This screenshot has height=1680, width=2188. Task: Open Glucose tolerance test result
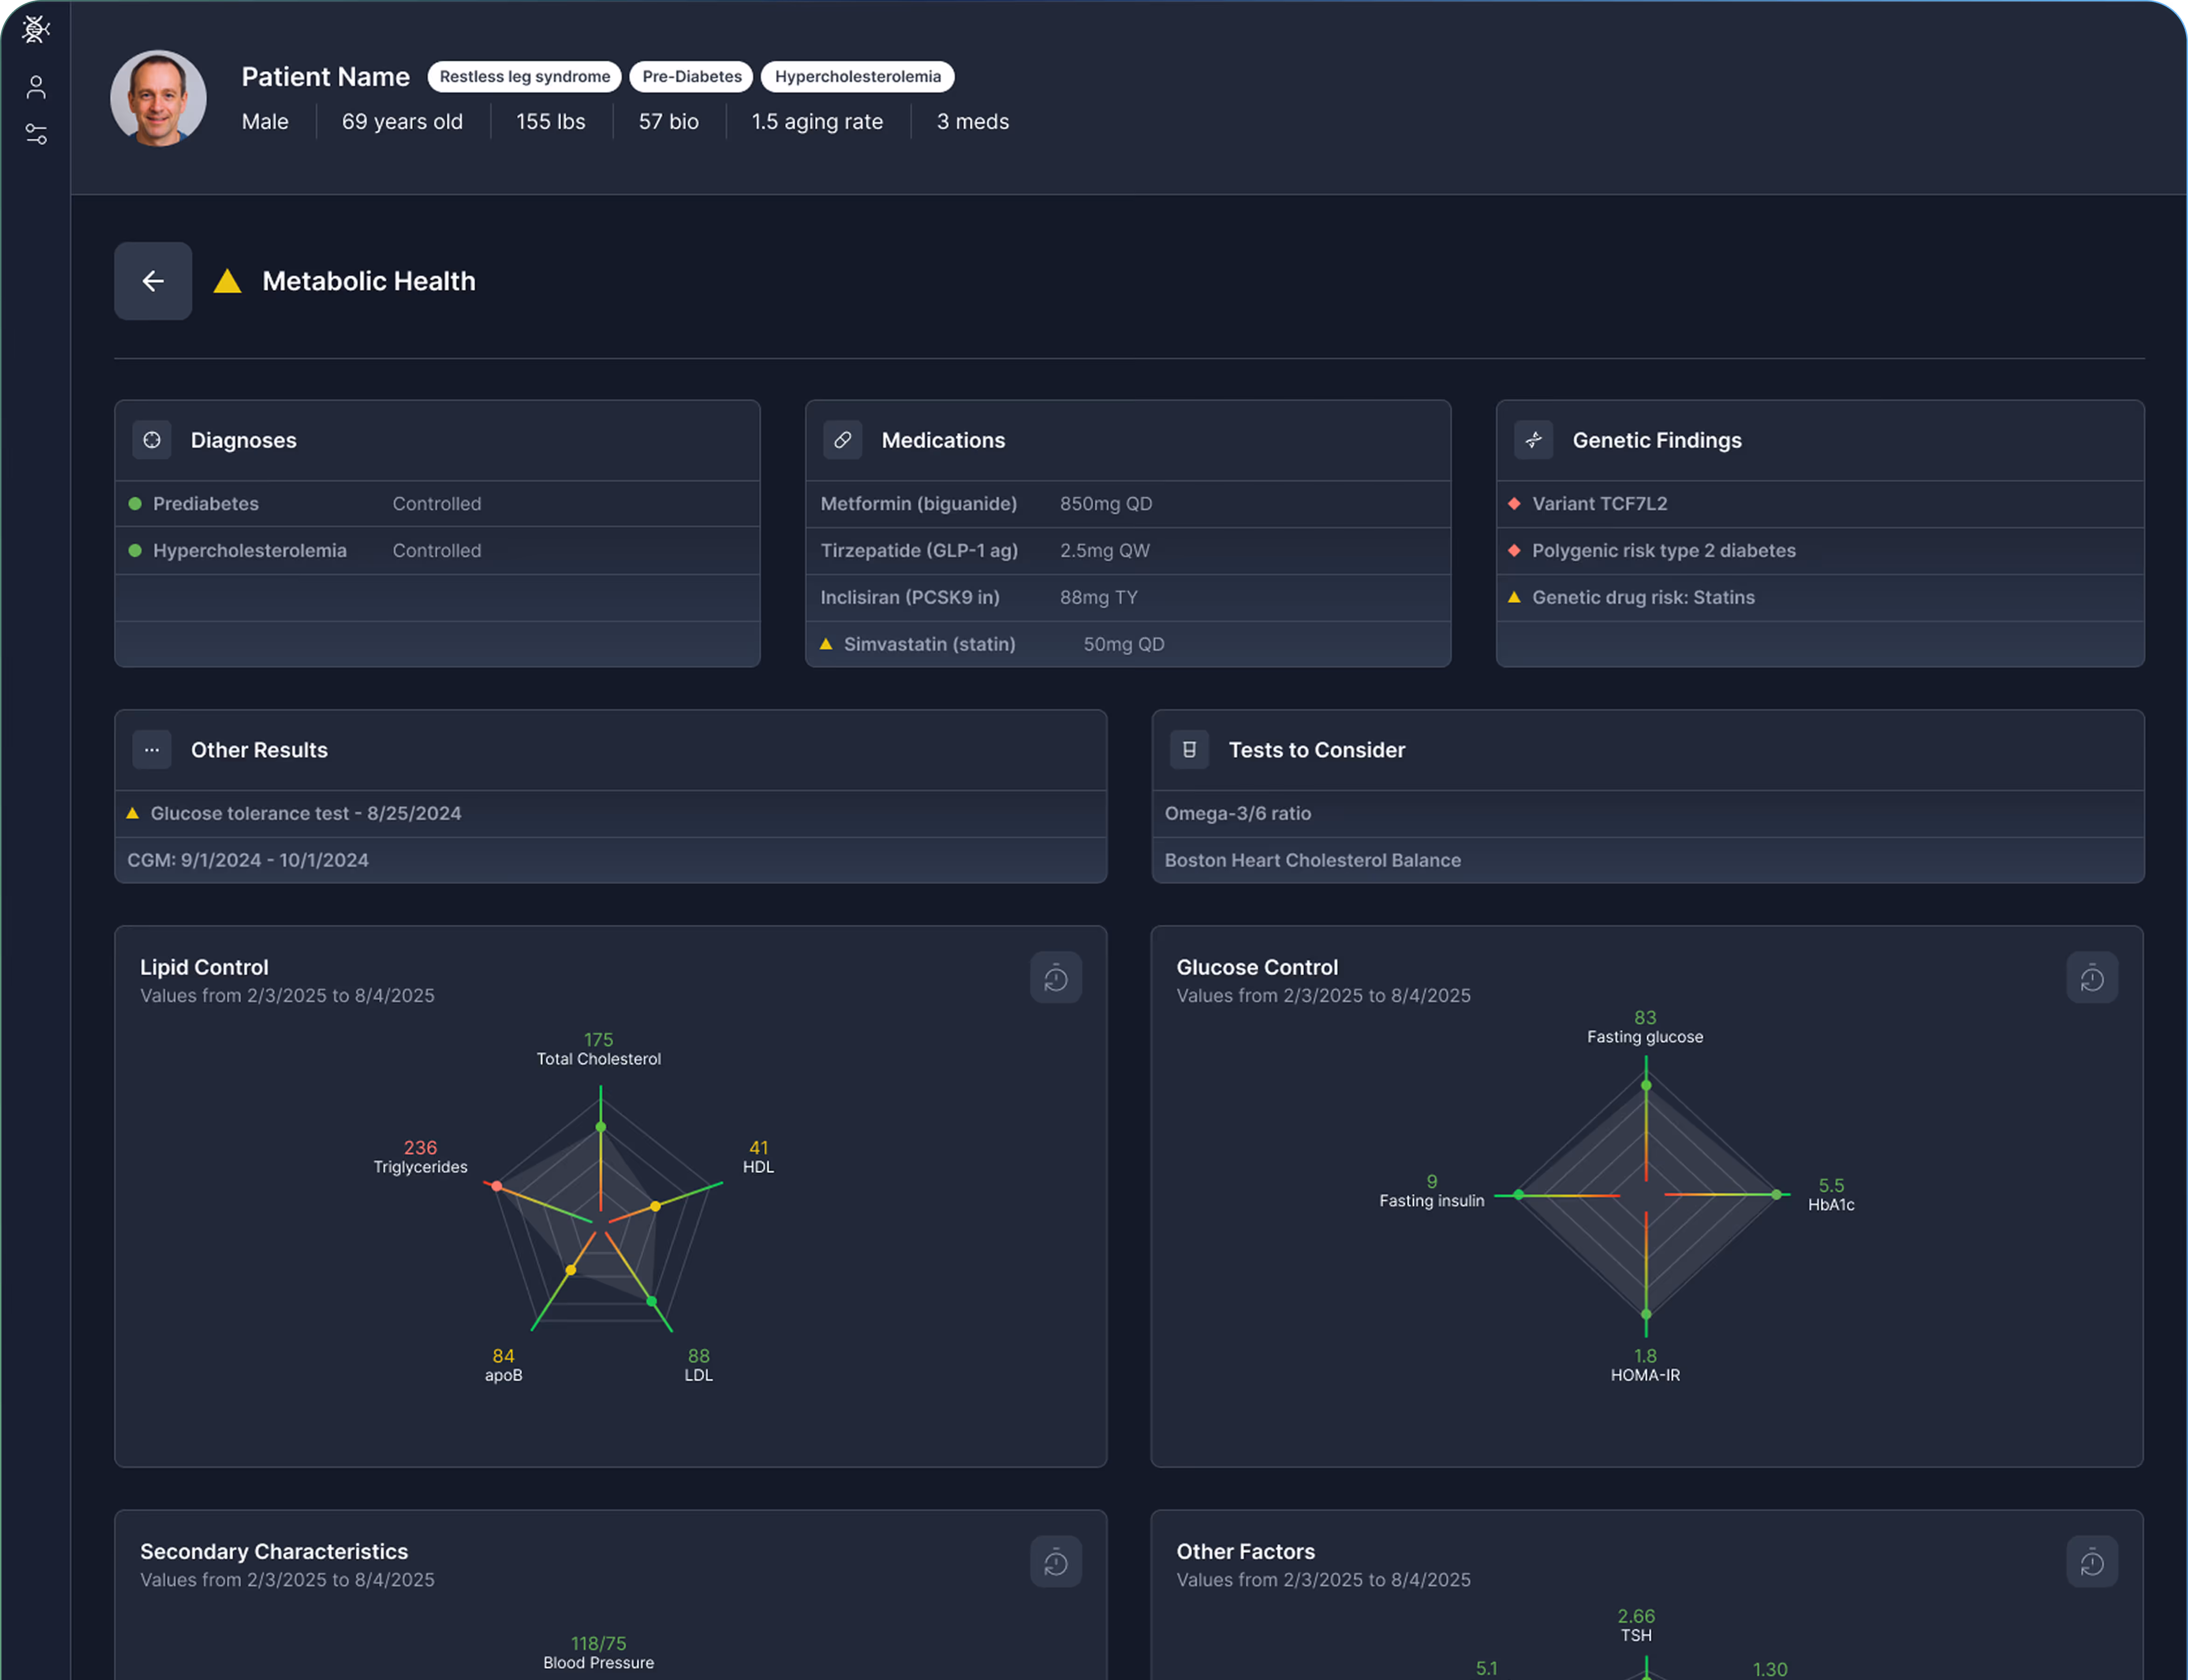coord(306,813)
